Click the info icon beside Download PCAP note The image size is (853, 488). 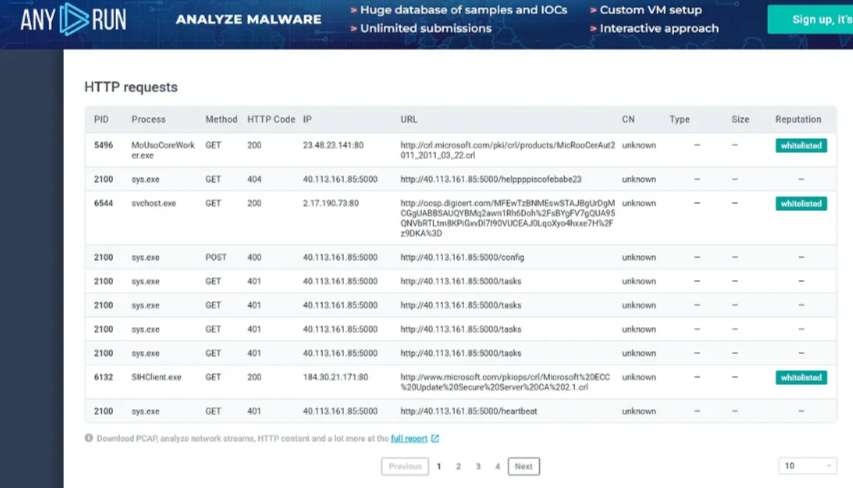(x=89, y=438)
